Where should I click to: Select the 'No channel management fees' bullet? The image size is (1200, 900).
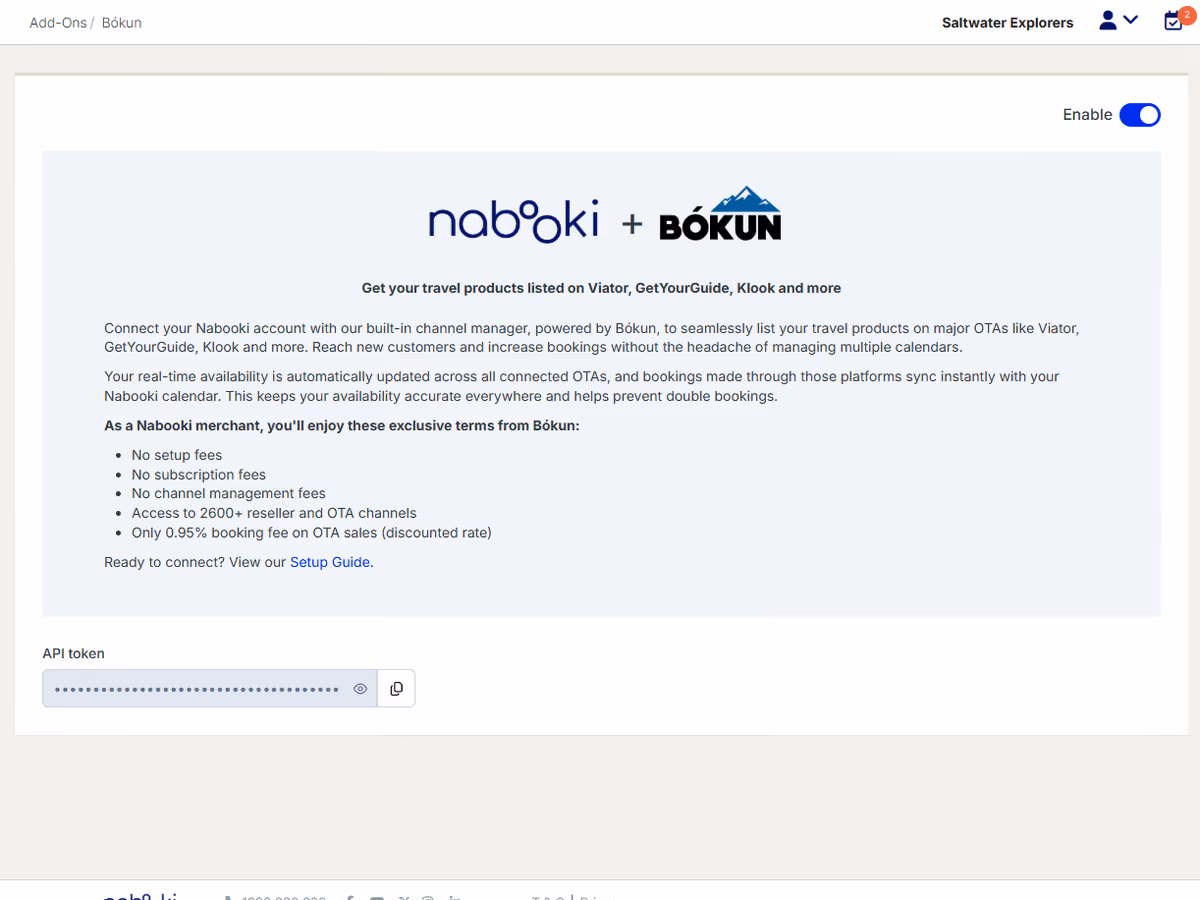pos(229,494)
